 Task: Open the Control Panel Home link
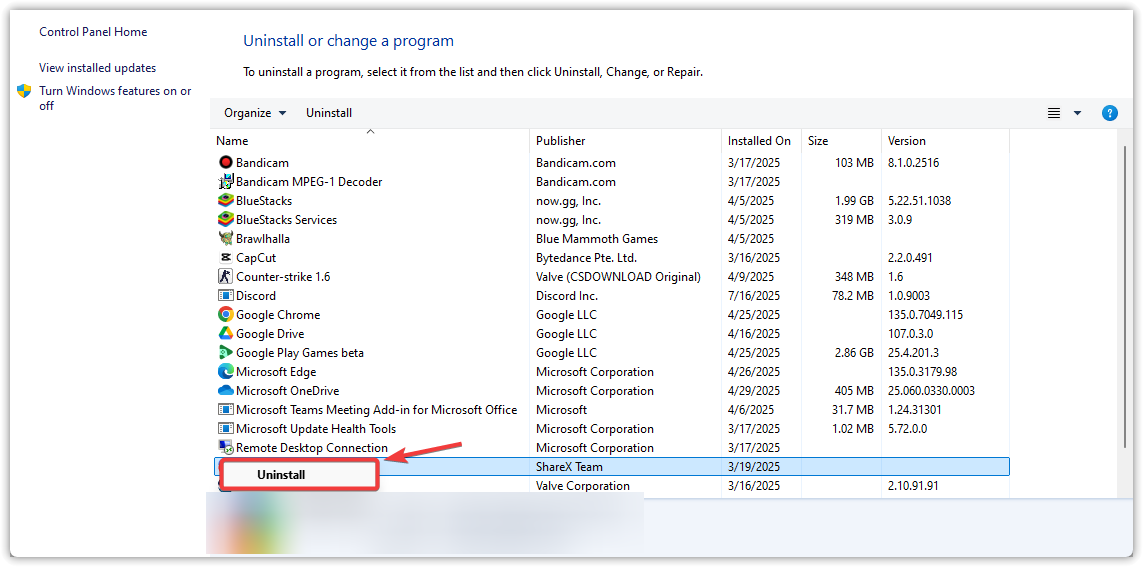pos(93,32)
